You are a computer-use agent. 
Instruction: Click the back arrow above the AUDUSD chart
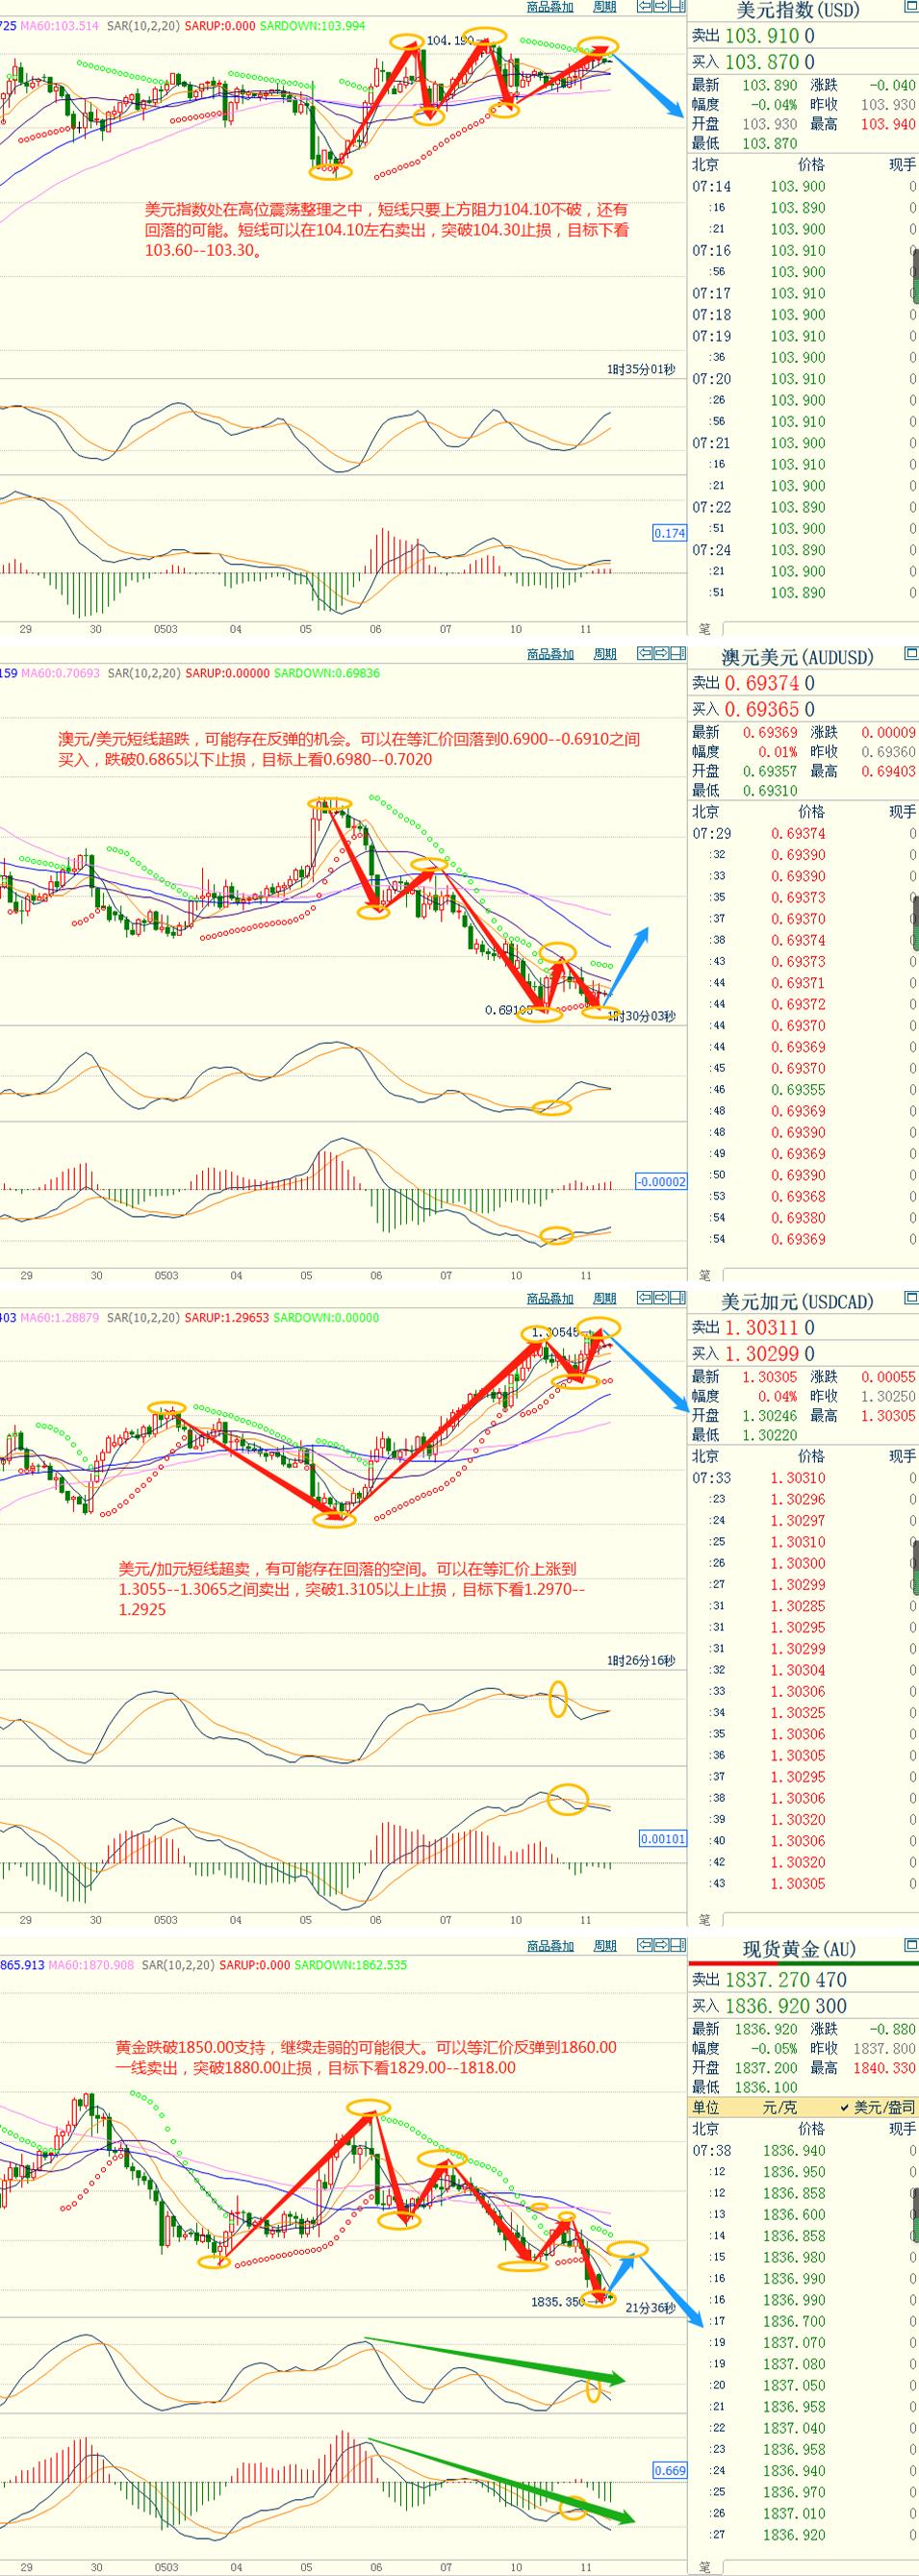tap(646, 653)
